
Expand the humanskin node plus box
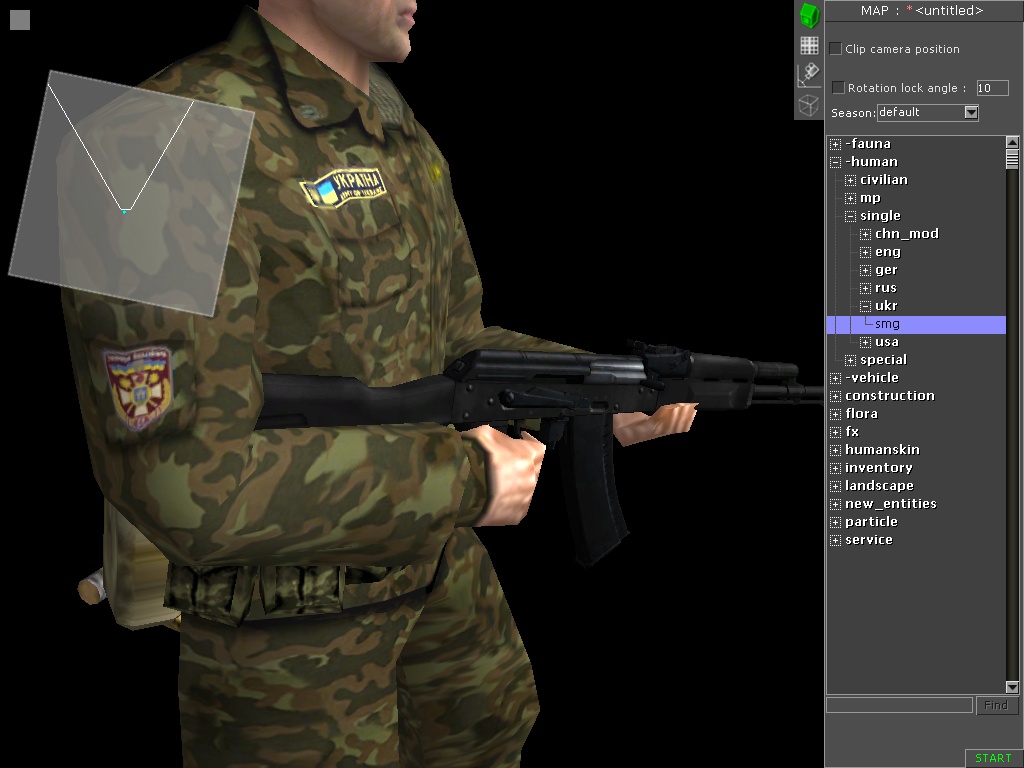[835, 450]
